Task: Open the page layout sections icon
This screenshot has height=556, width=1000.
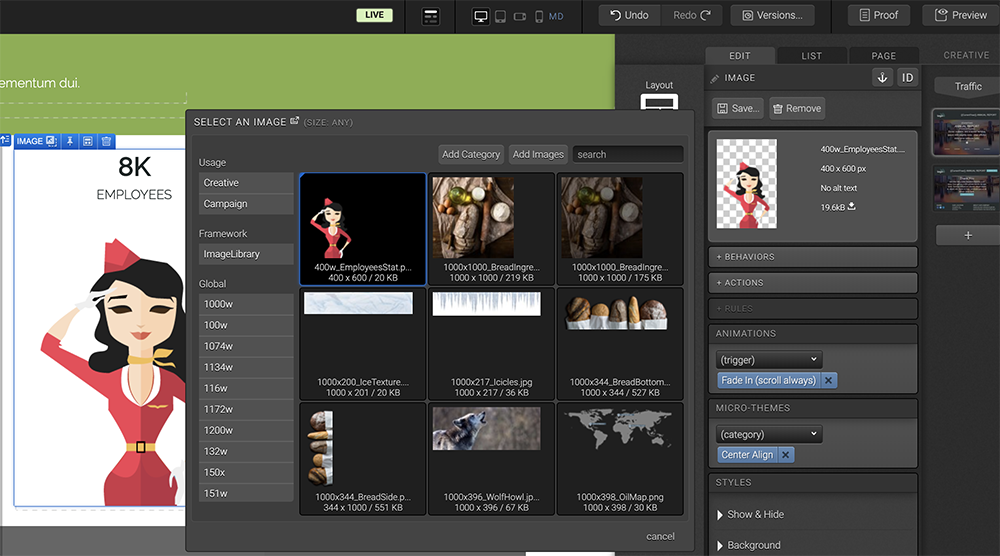Action: [430, 16]
